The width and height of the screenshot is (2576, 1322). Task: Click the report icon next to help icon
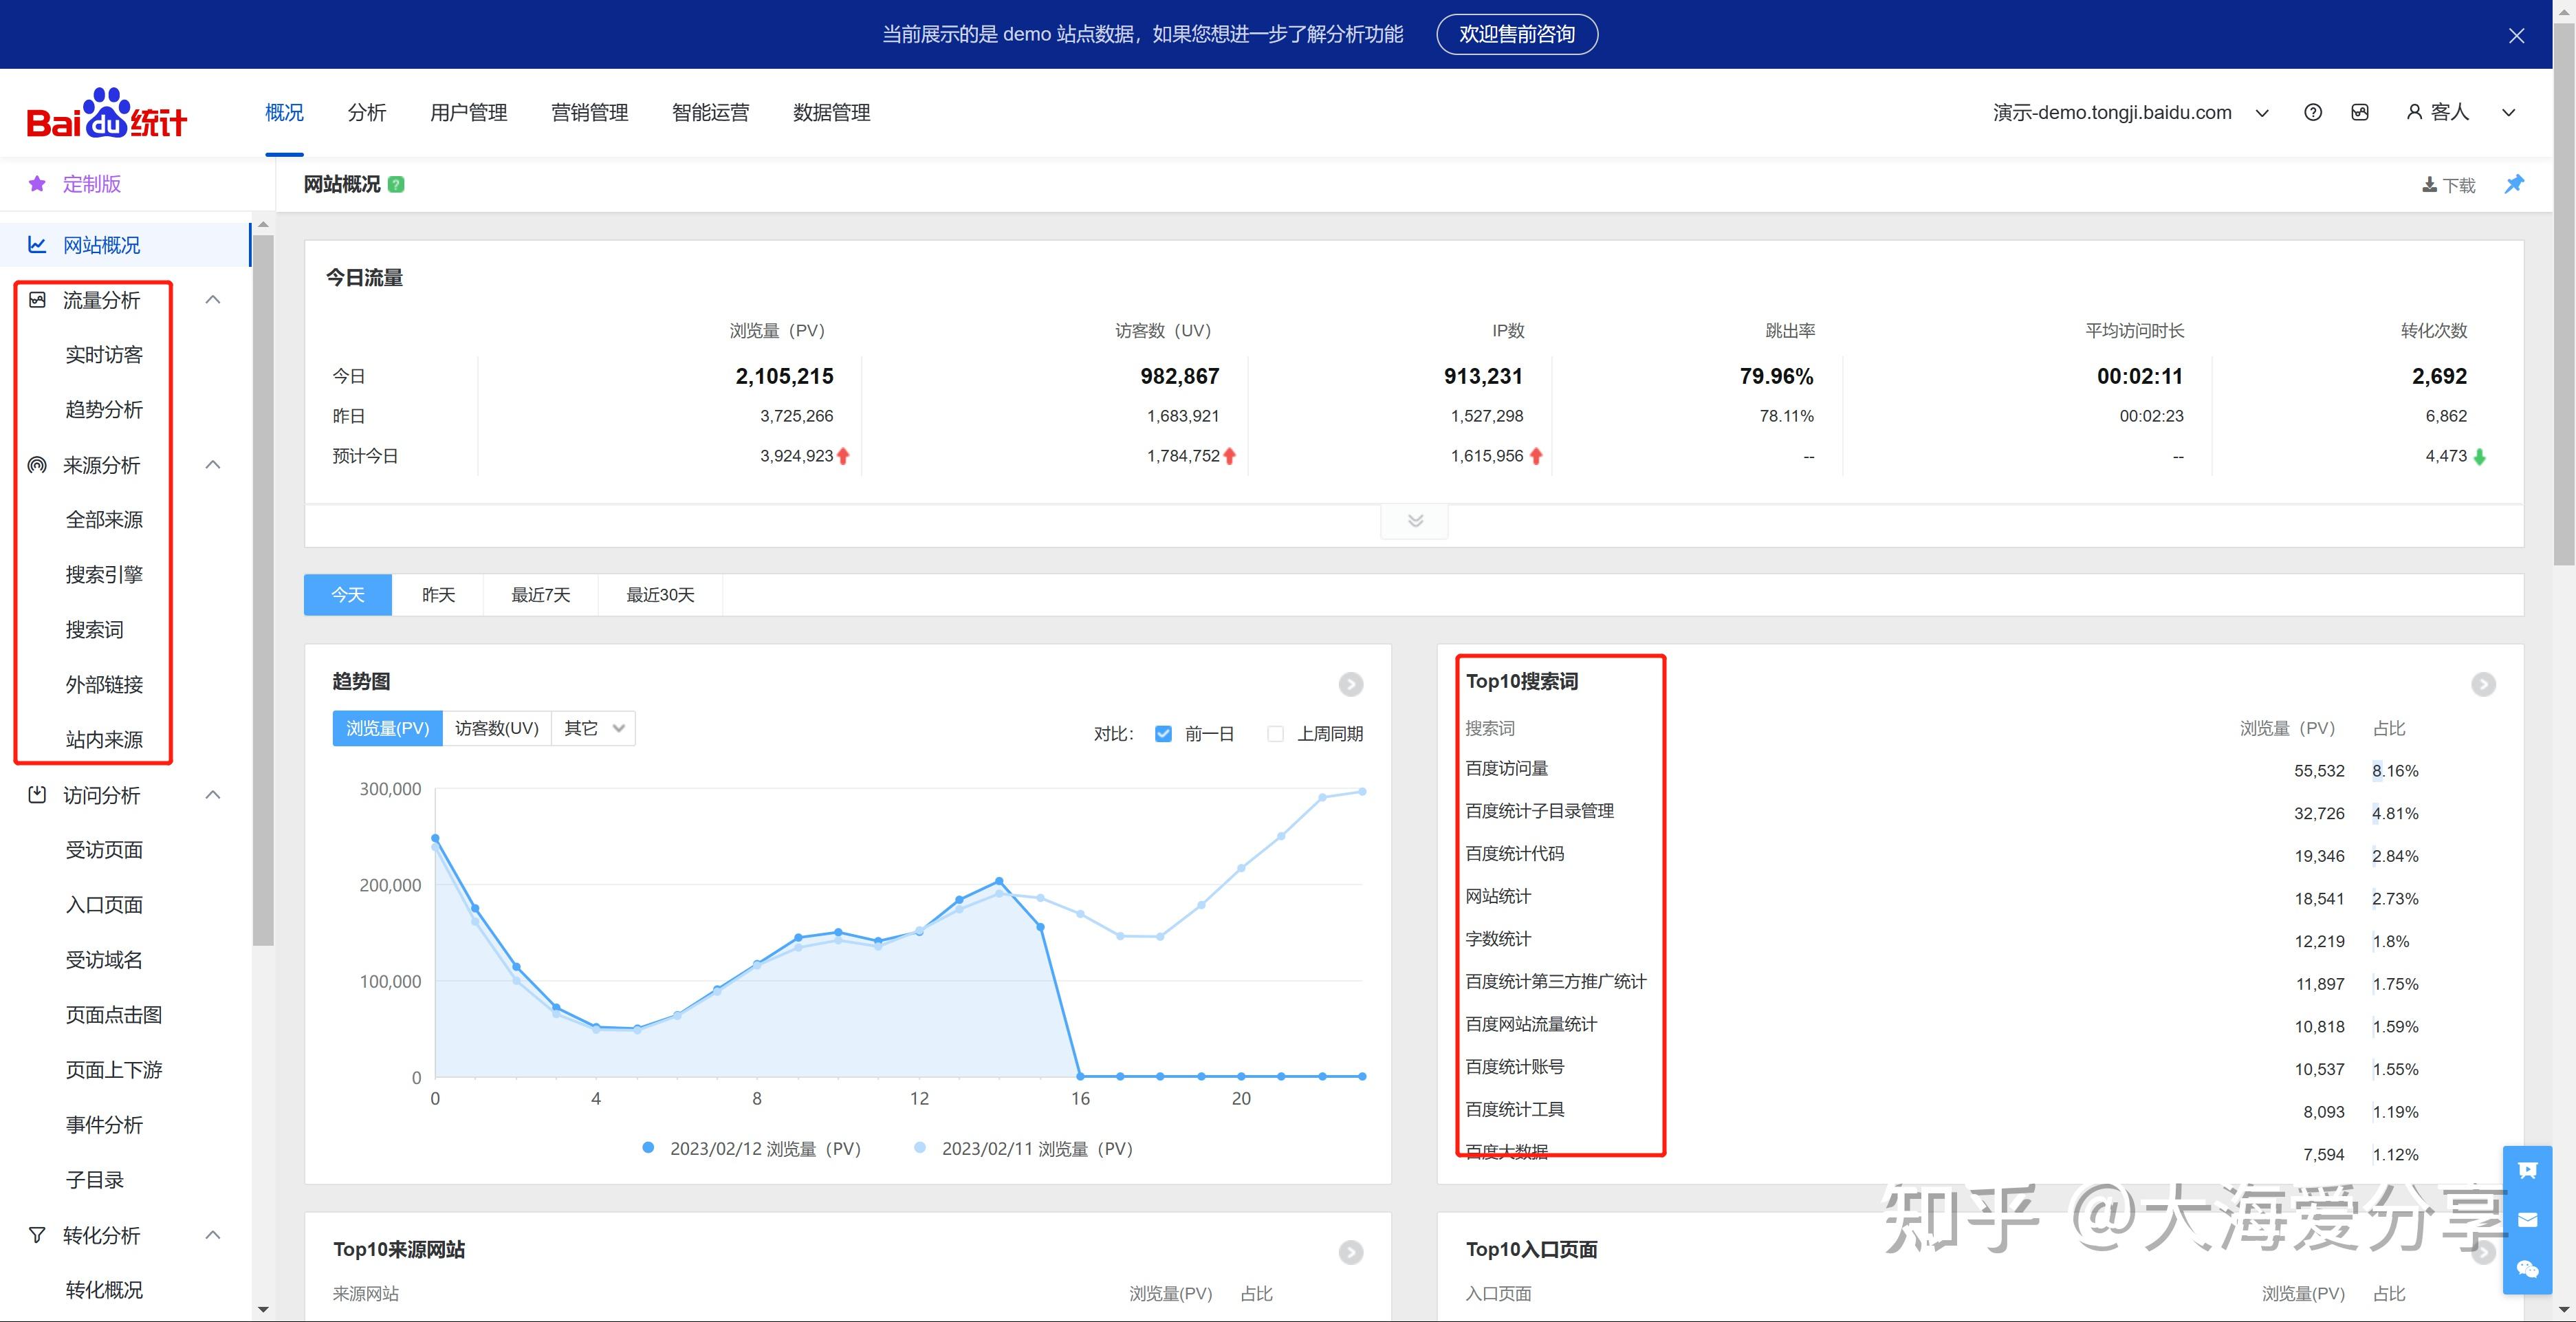click(x=2360, y=113)
